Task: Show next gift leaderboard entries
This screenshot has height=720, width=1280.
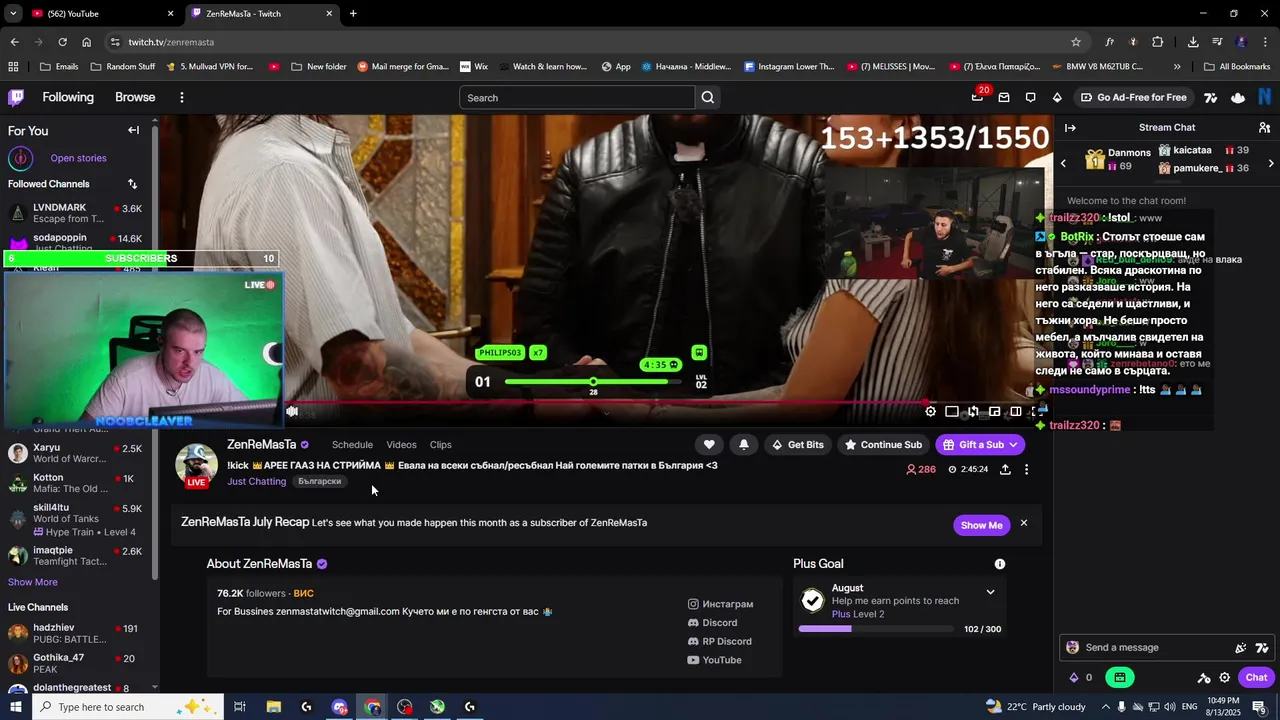Action: [x=1271, y=163]
